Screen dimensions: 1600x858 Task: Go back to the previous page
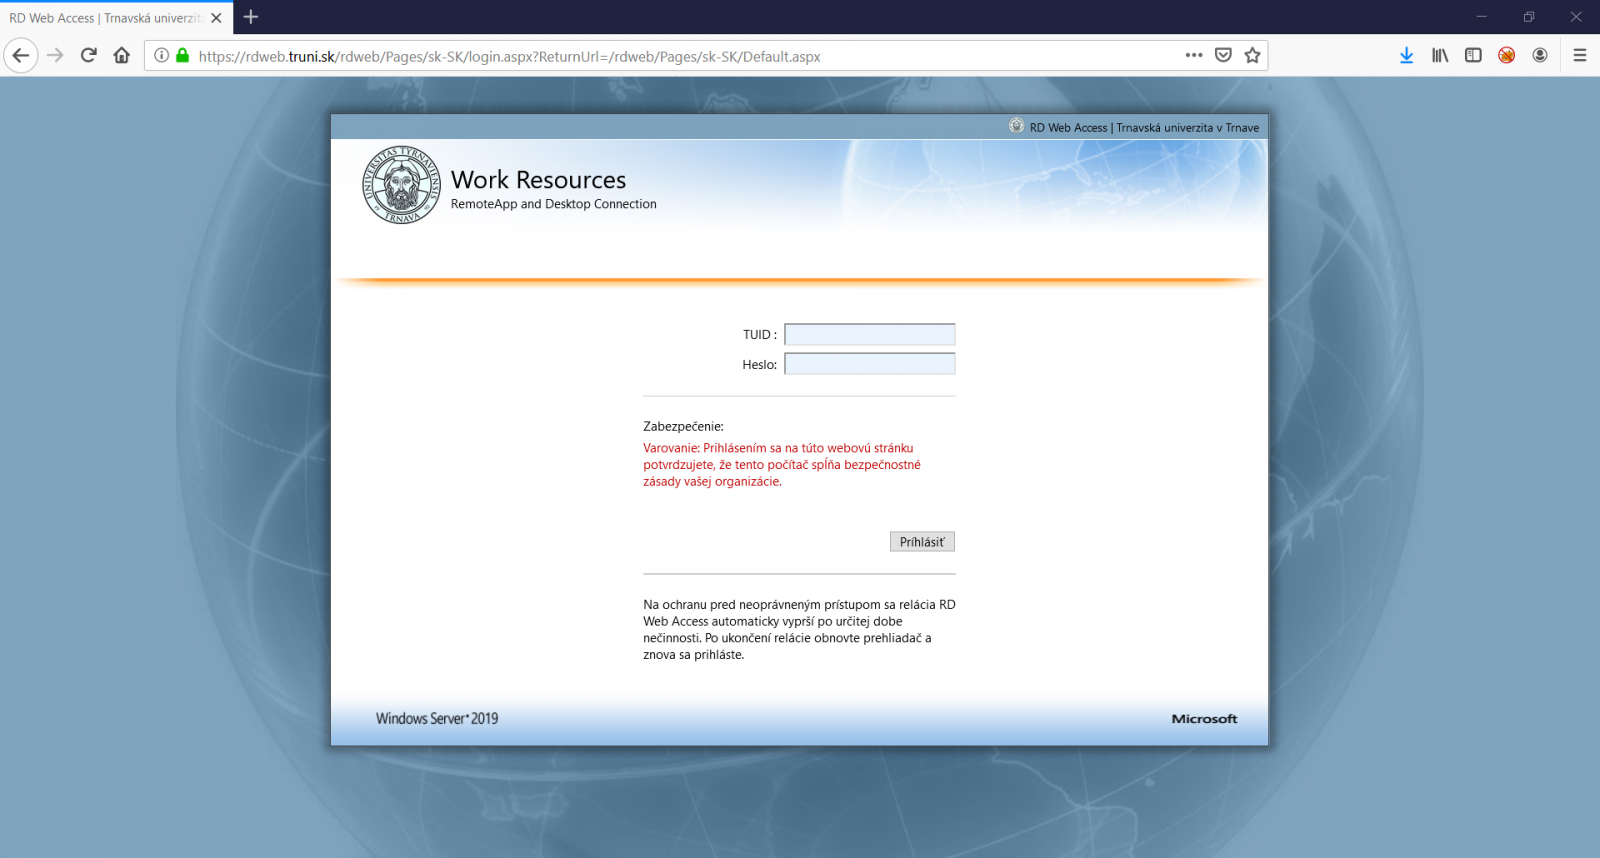pos(21,55)
